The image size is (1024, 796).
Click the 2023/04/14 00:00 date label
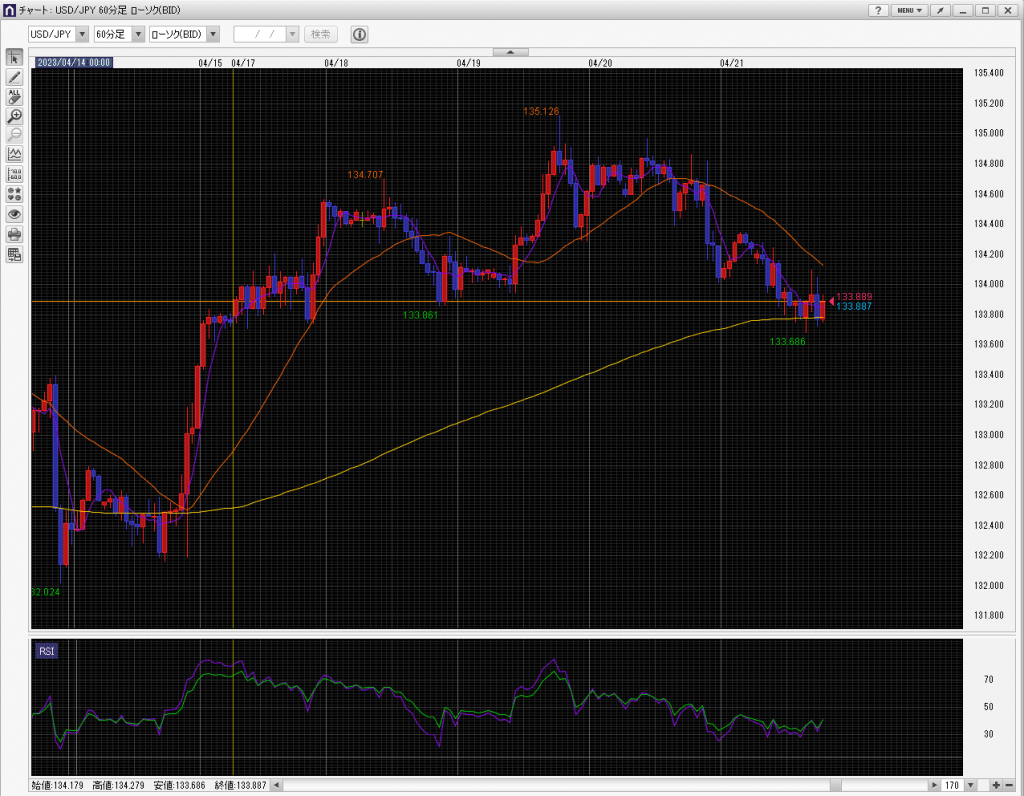point(73,63)
